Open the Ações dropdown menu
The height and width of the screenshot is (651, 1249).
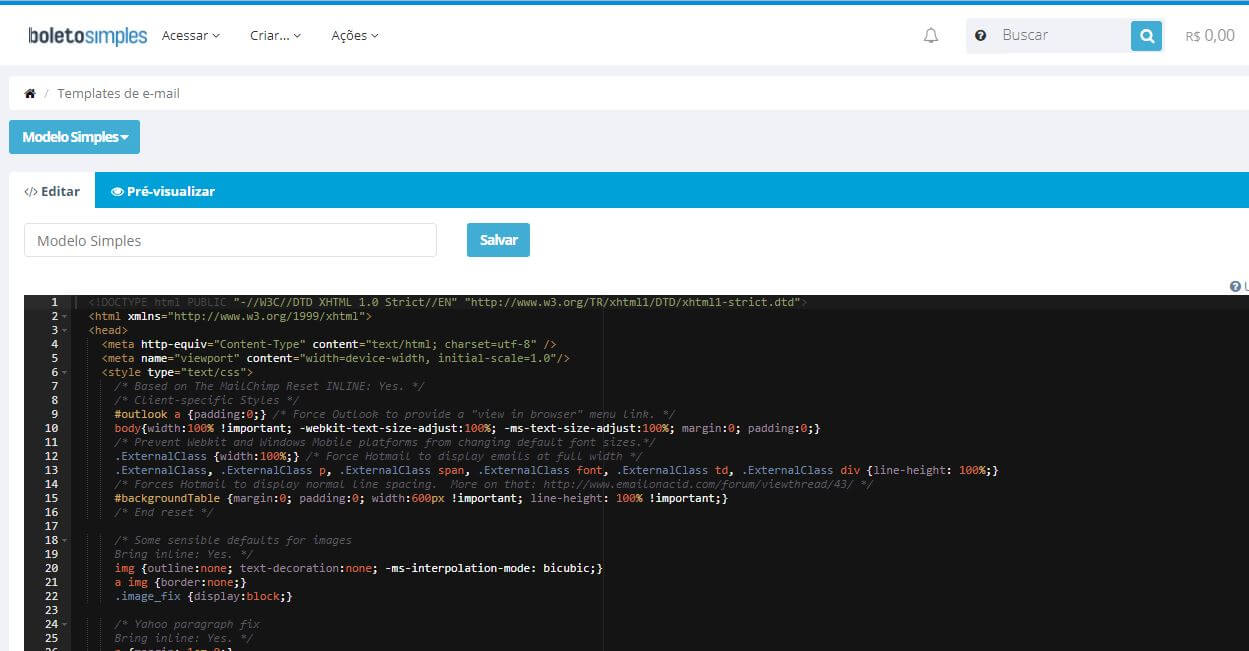coord(353,35)
